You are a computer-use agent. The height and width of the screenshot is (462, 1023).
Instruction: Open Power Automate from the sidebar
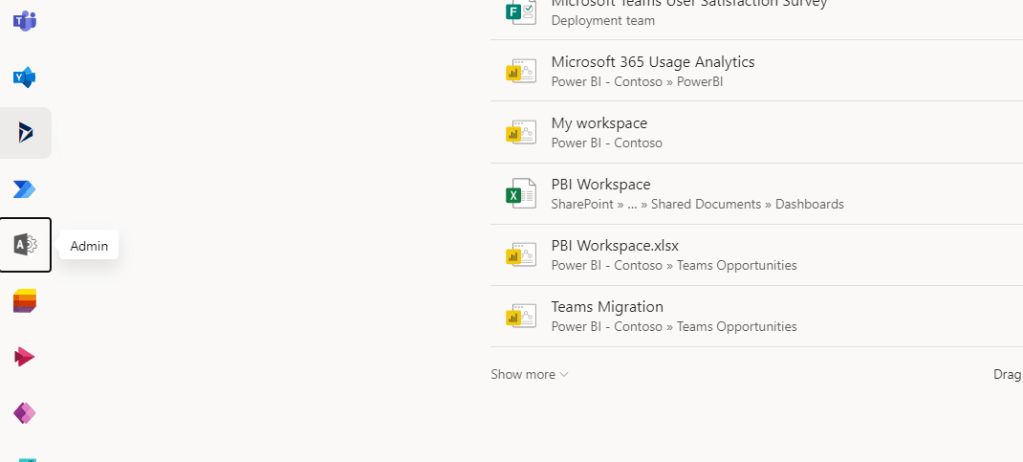25,189
